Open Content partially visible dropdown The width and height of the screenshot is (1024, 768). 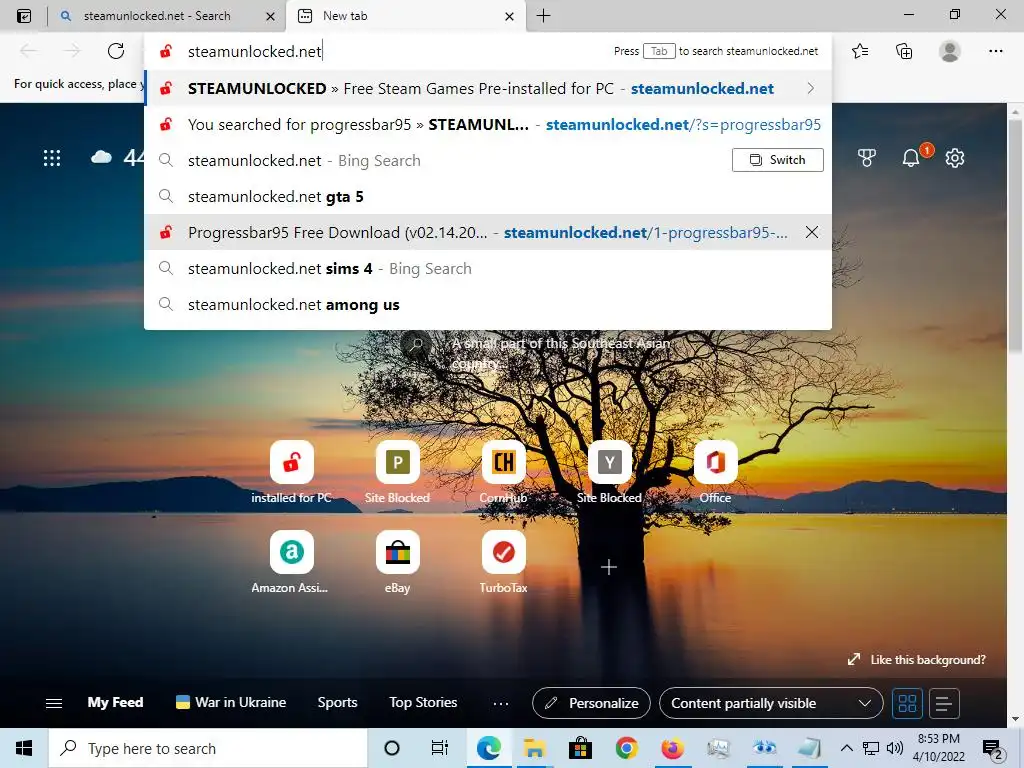tap(771, 703)
